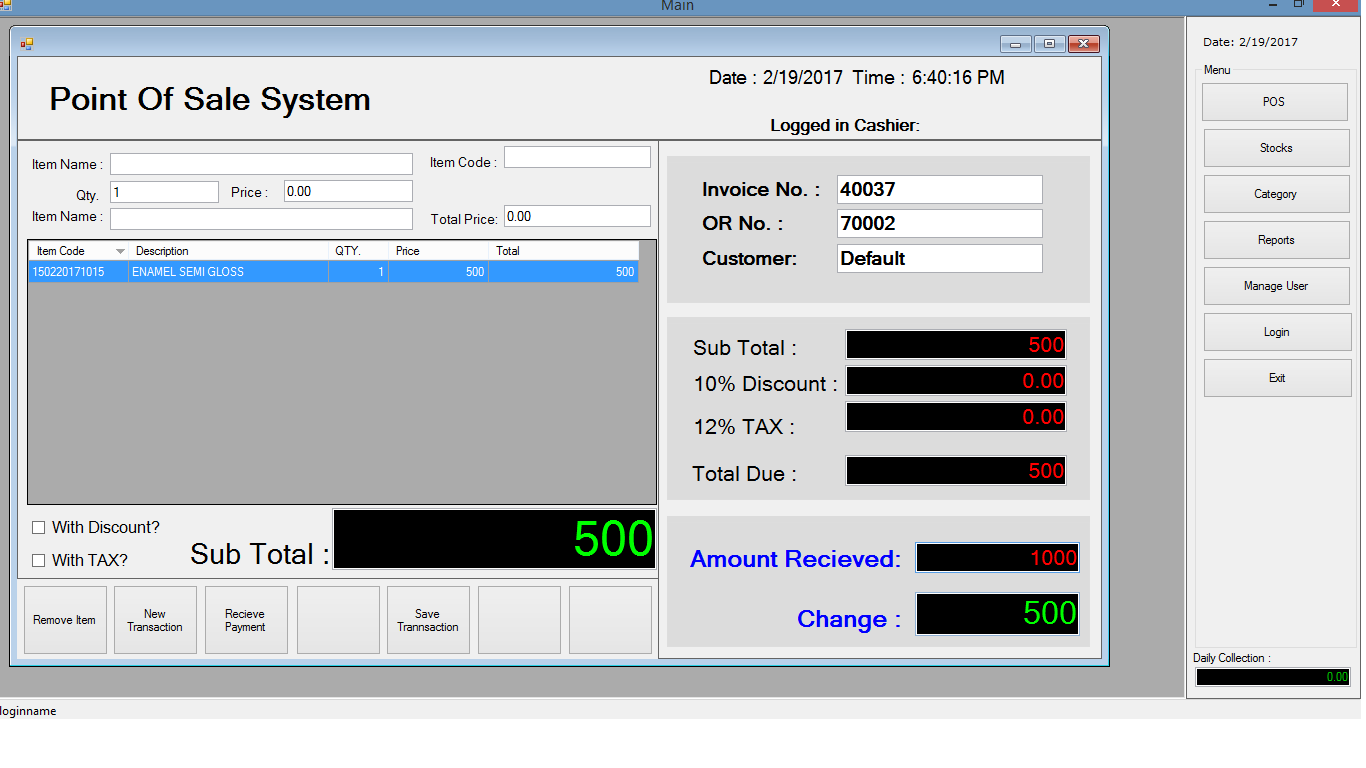Focus the Item Code input field

[577, 157]
